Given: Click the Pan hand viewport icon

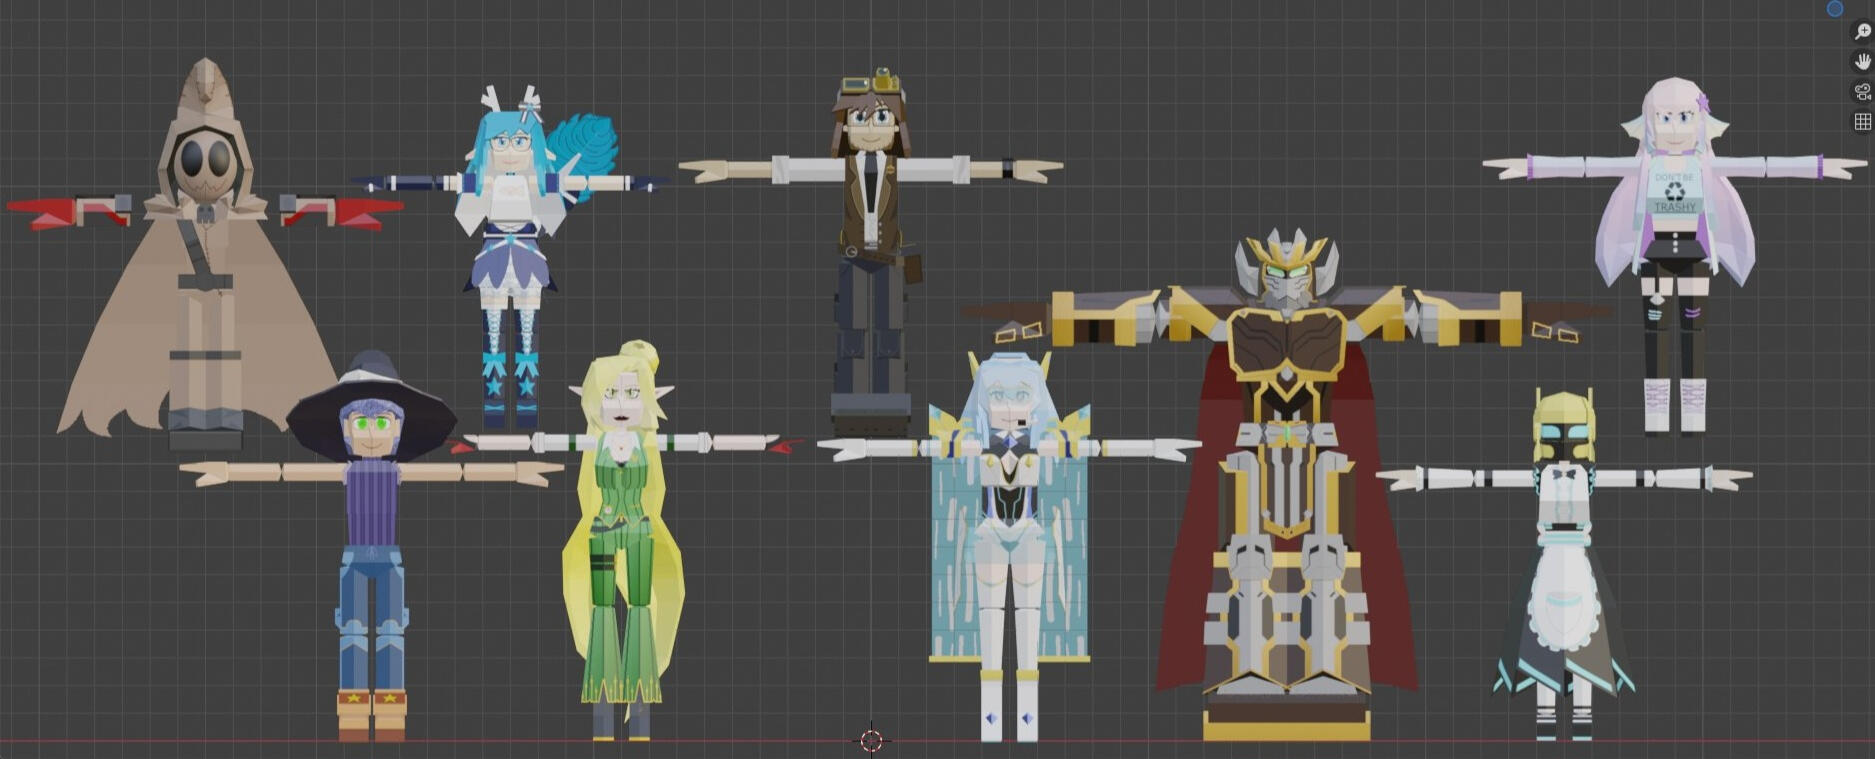Looking at the screenshot, I should [x=1862, y=61].
